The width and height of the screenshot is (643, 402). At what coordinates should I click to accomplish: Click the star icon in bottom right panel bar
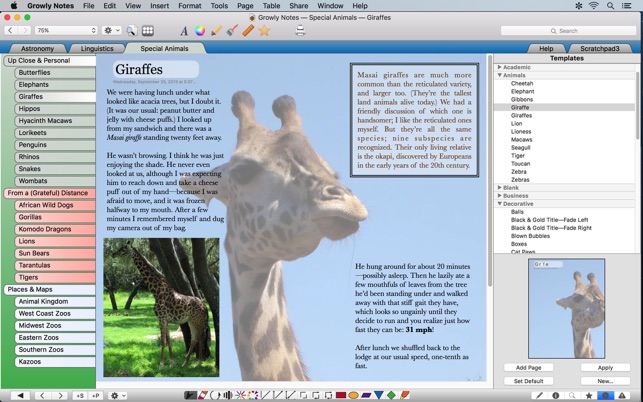[x=588, y=396]
